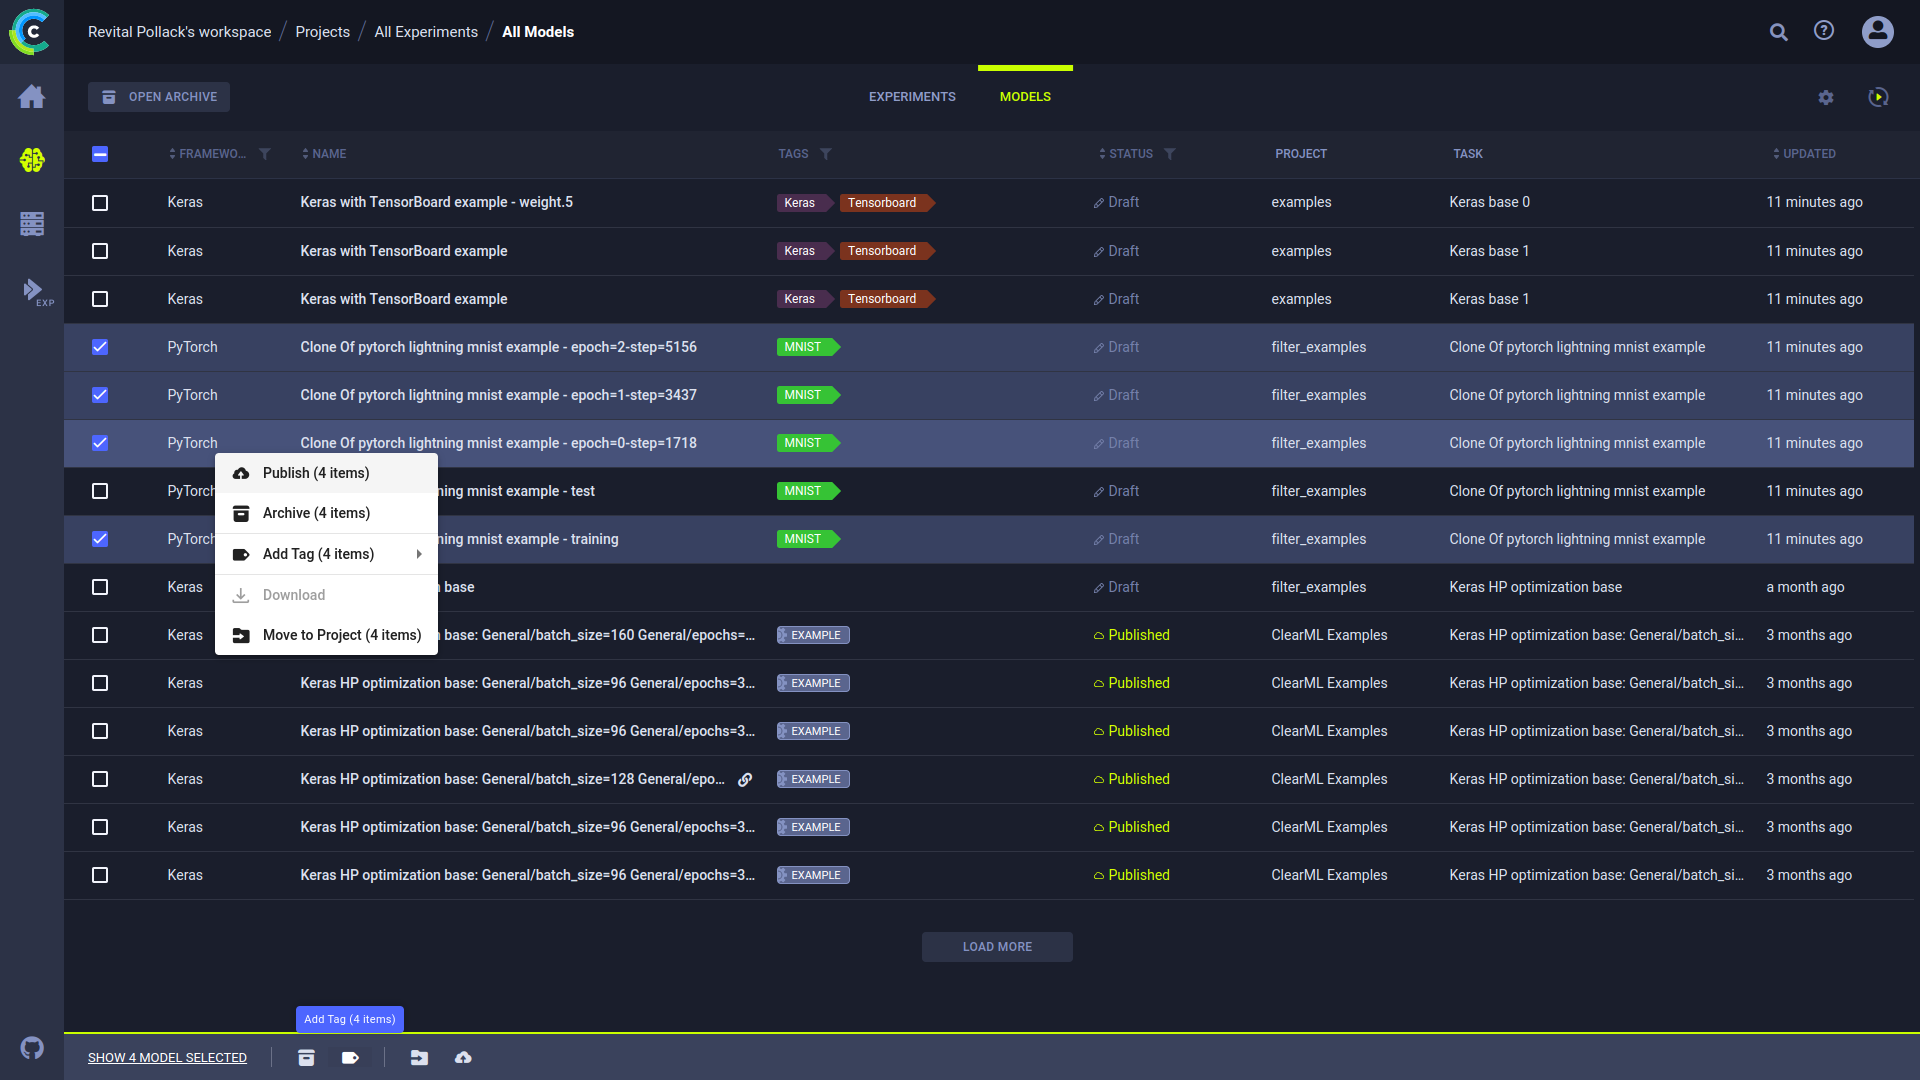The width and height of the screenshot is (1920, 1080).
Task: Toggle the select-all header checkbox
Action: point(100,154)
